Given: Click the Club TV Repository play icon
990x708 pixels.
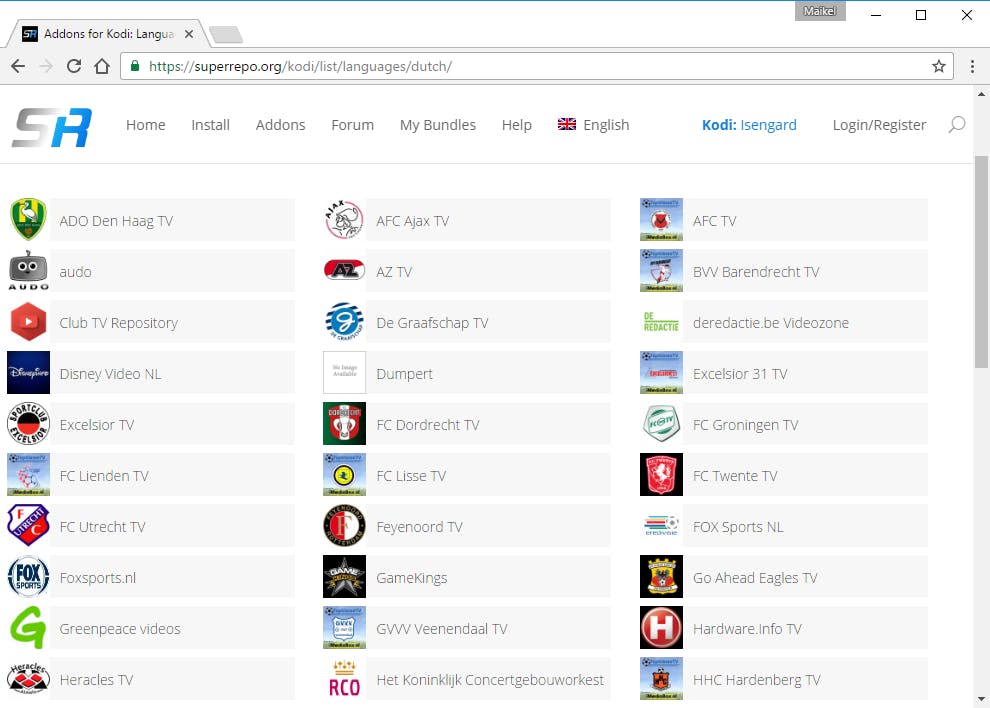Looking at the screenshot, I should tap(28, 321).
